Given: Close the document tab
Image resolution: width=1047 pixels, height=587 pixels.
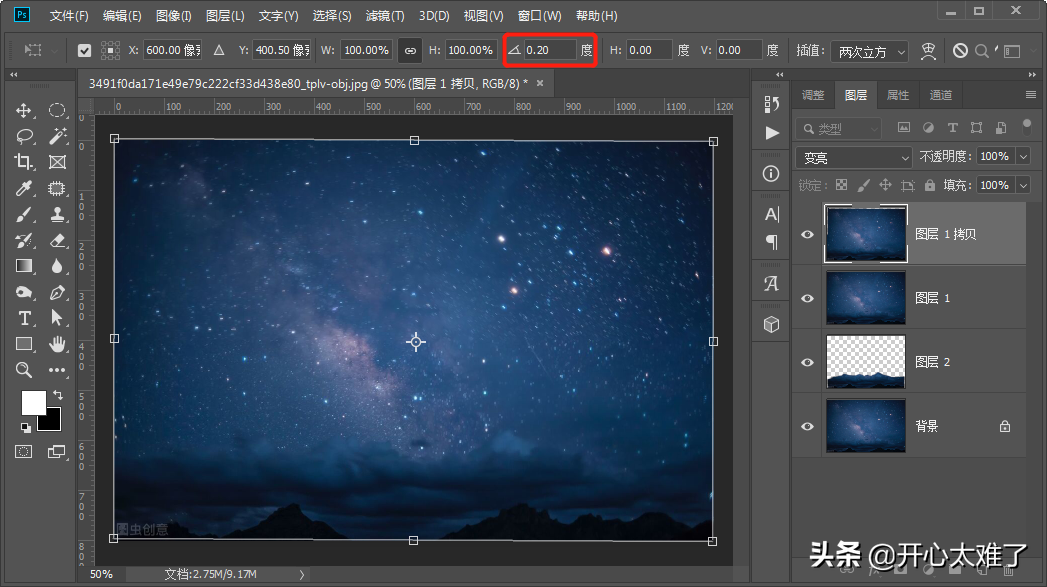Looking at the screenshot, I should point(540,83).
